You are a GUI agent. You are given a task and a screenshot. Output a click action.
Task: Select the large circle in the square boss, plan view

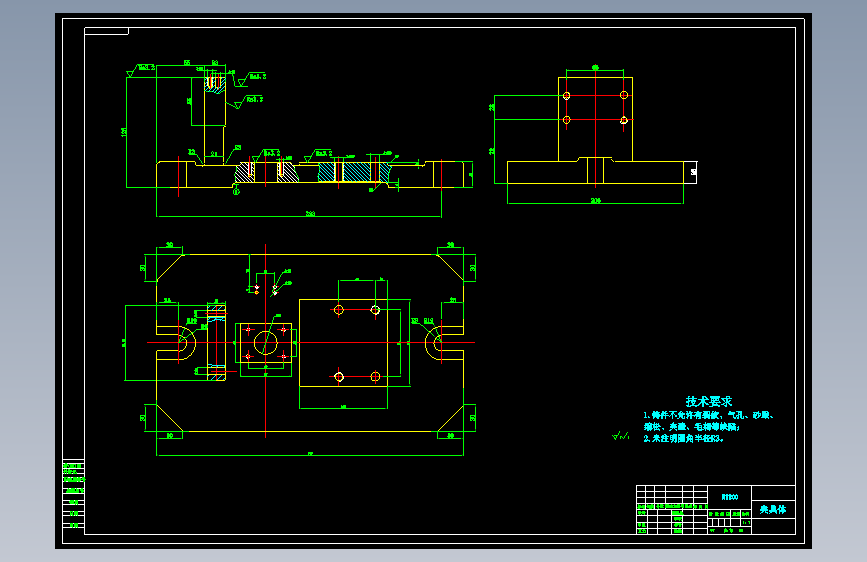pos(265,343)
